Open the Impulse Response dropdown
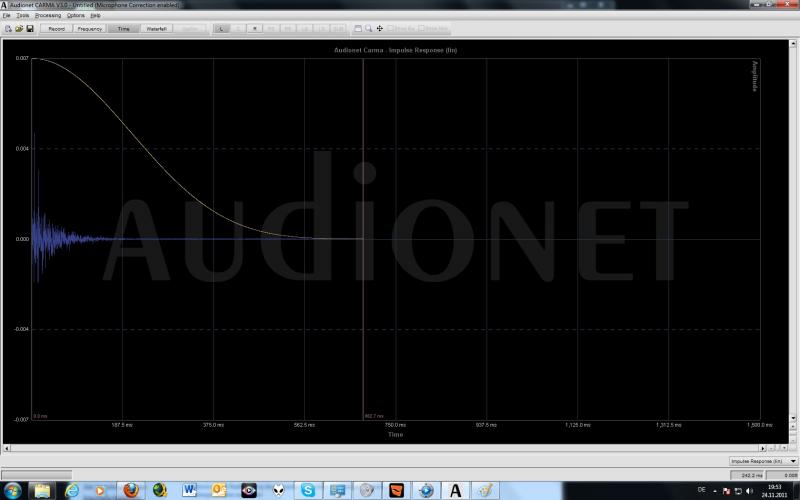Viewport: 800px width, 500px height. tap(763, 461)
